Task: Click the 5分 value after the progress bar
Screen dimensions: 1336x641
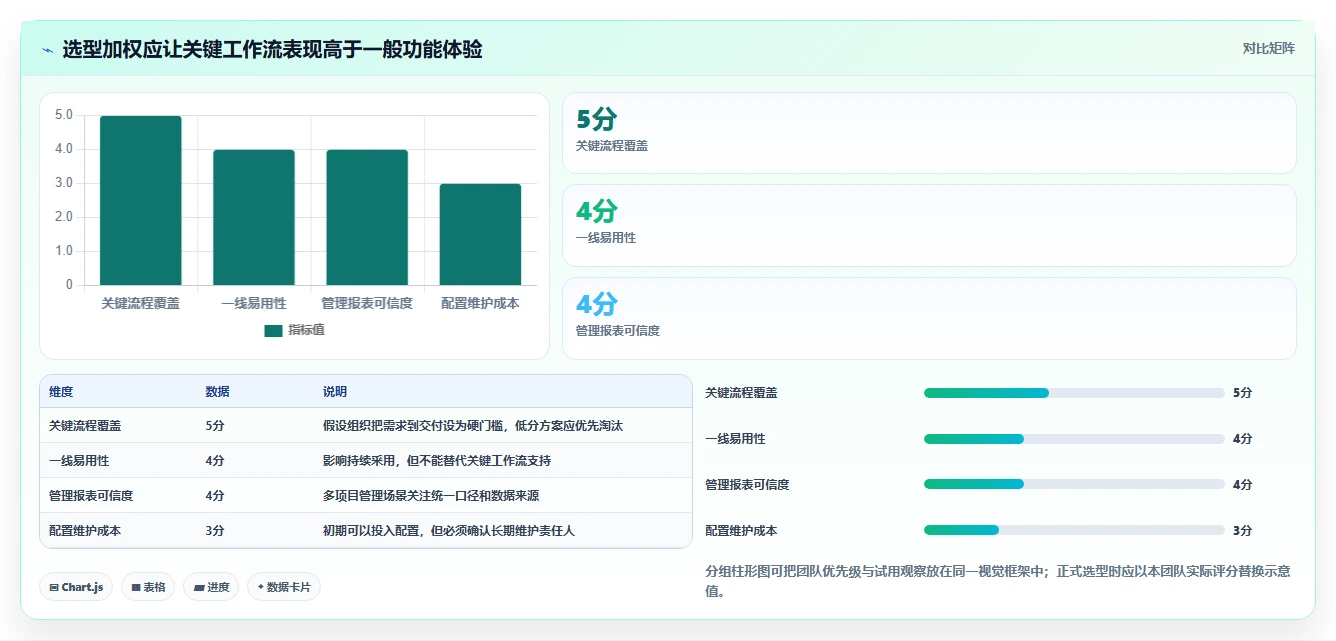Action: 1243,393
